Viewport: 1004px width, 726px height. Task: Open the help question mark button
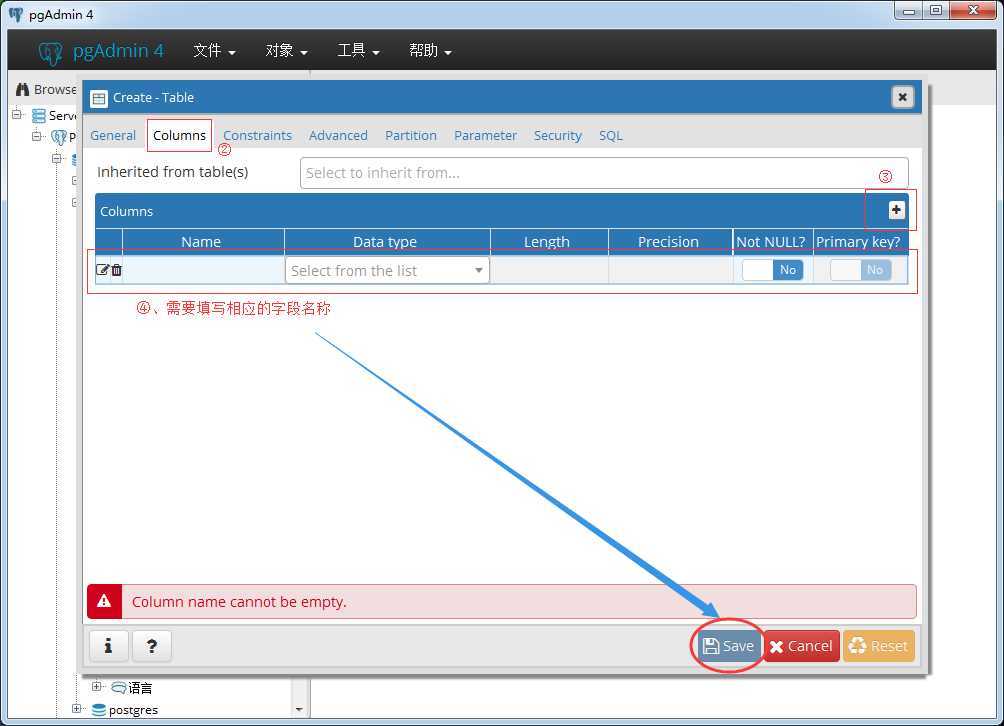point(152,645)
